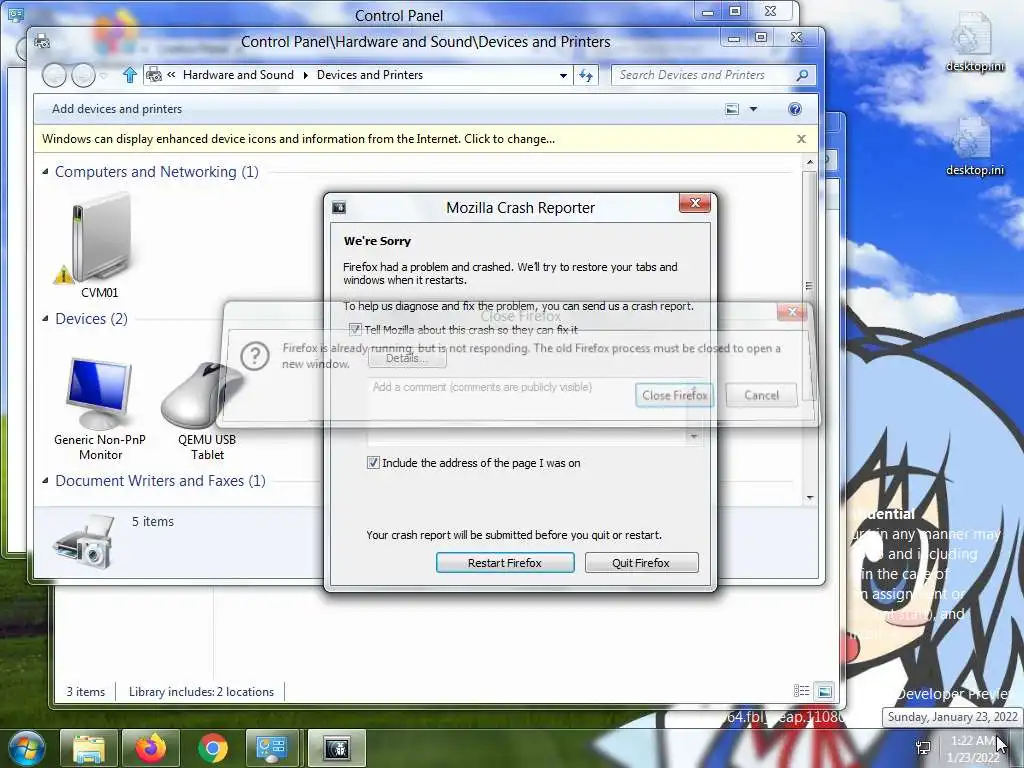Close the faded Close Firefox dialog

(x=792, y=312)
